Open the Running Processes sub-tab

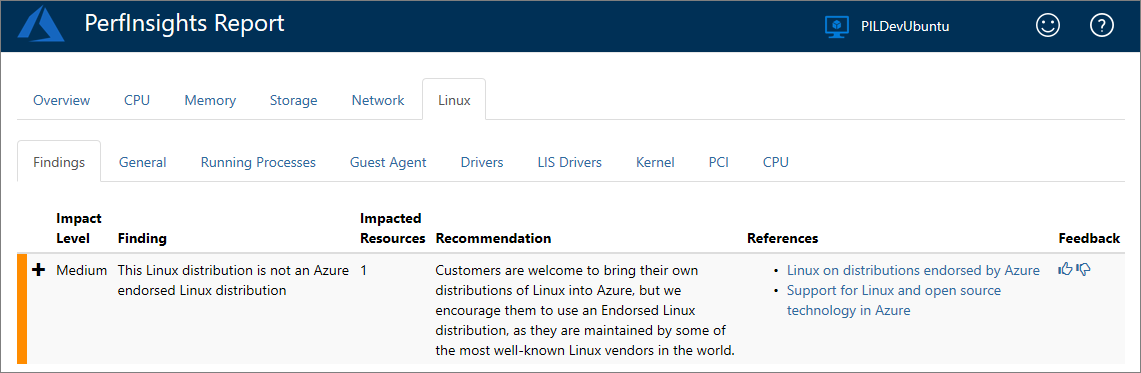pos(258,162)
